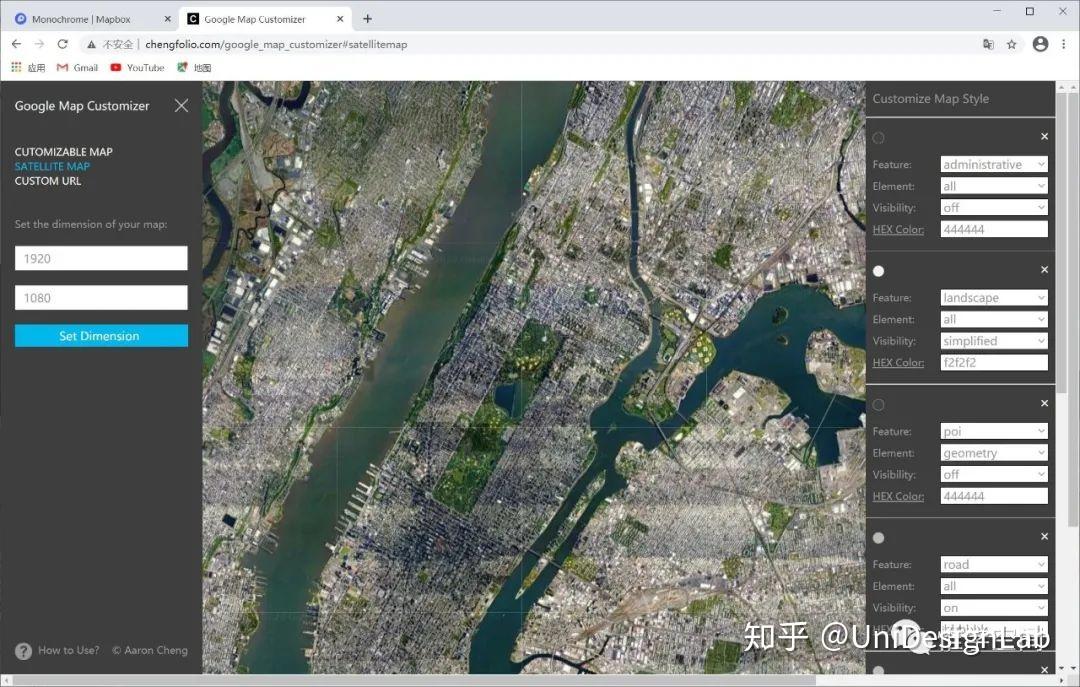Open the Visibility dropdown showing simplified
This screenshot has height=687, width=1080.
994,340
